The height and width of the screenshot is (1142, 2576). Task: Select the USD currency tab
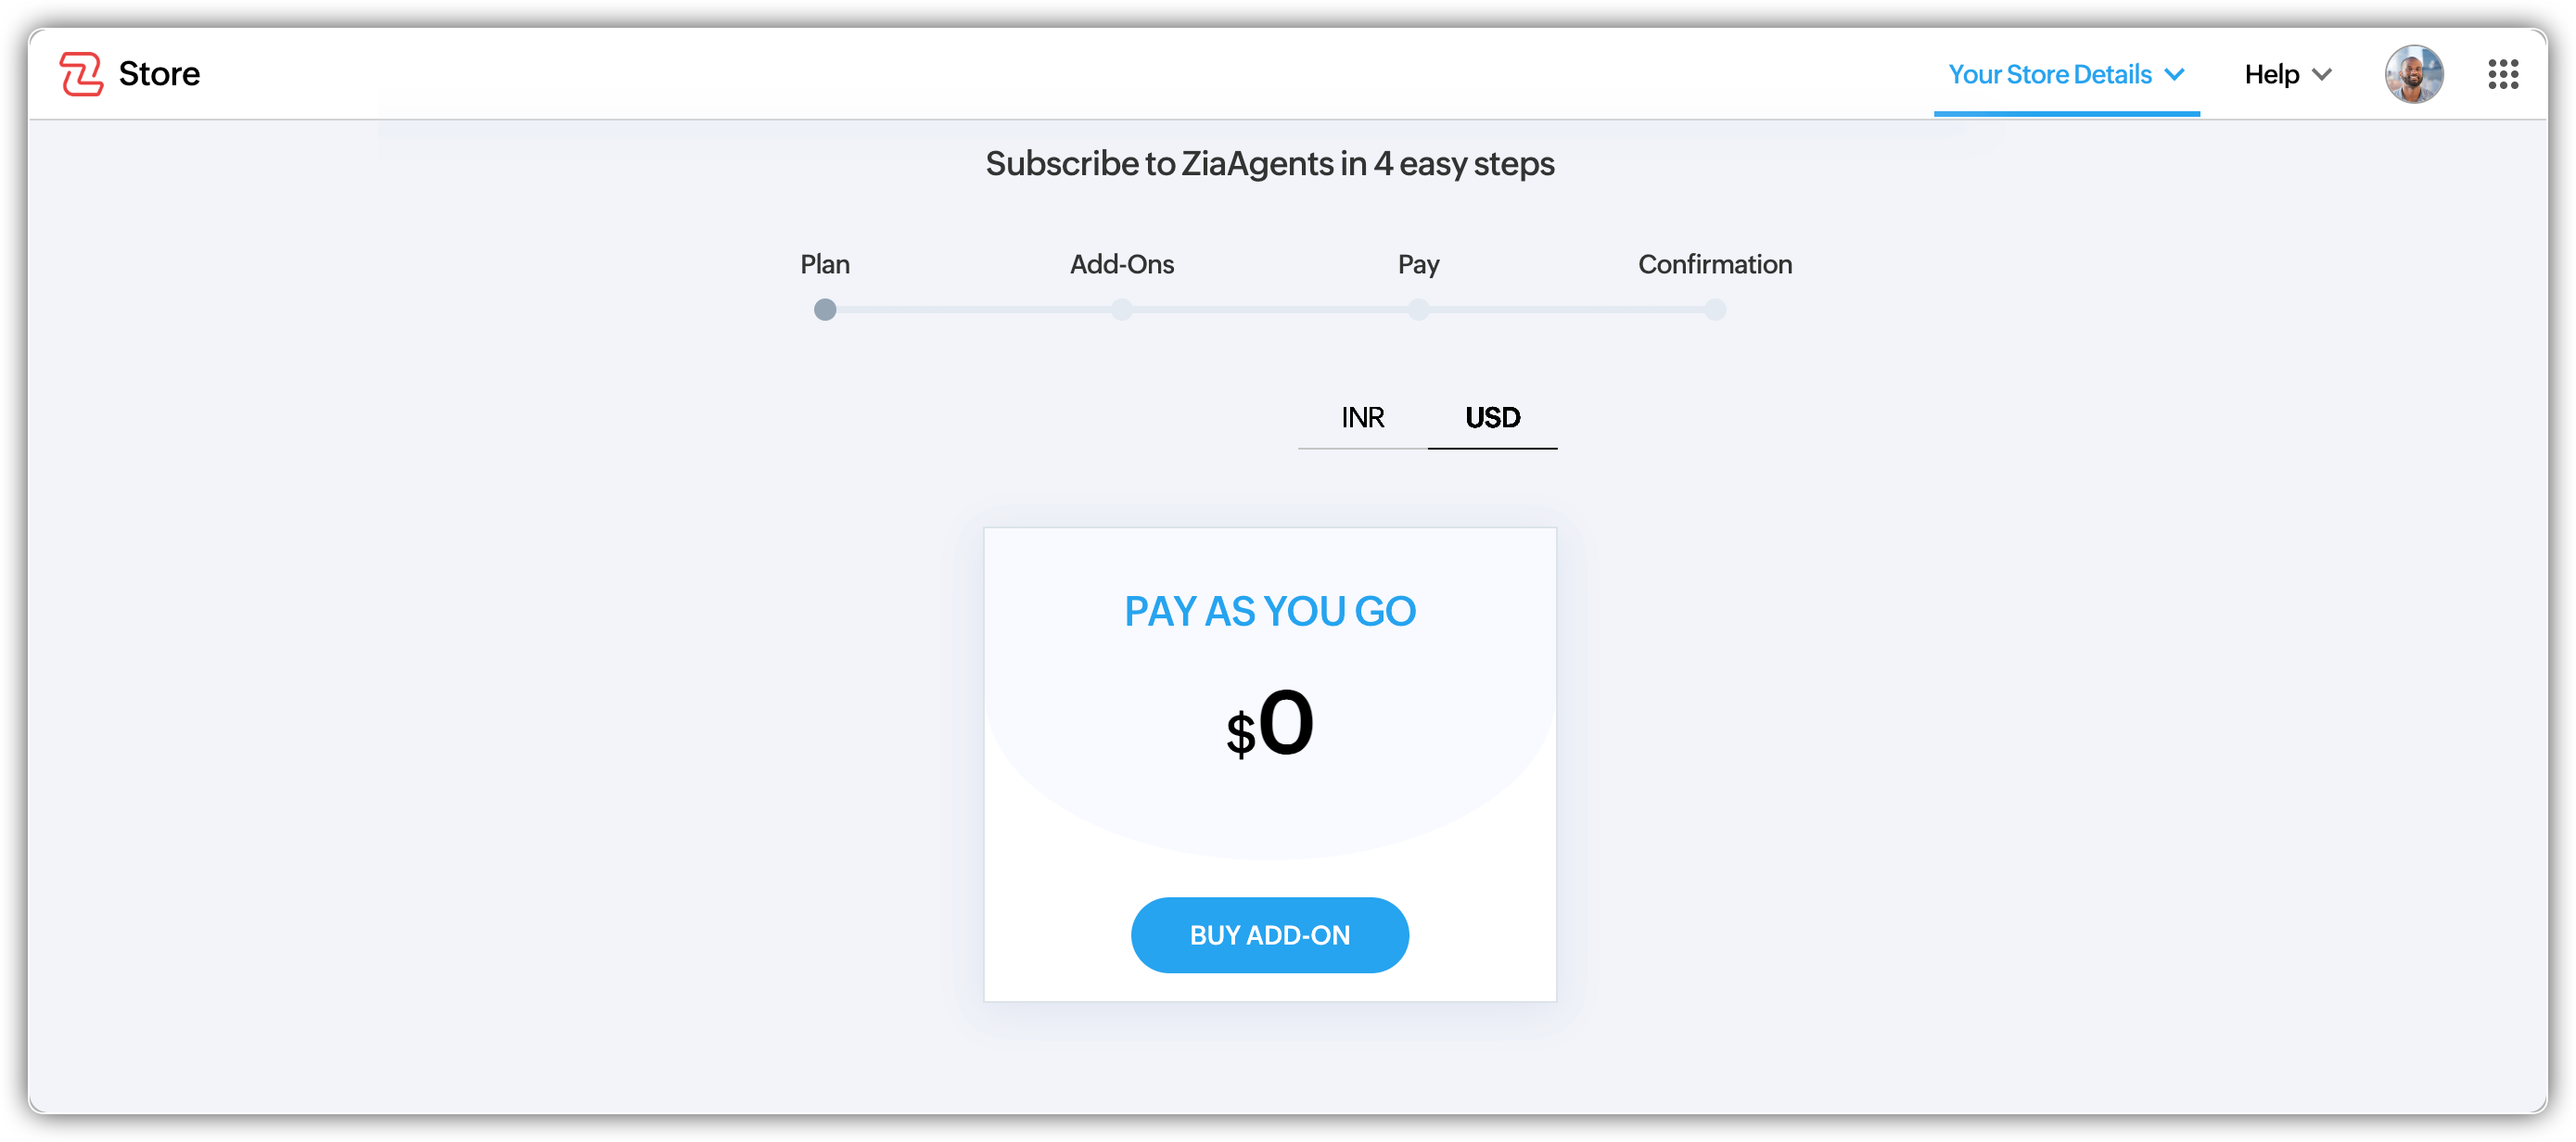(x=1492, y=417)
